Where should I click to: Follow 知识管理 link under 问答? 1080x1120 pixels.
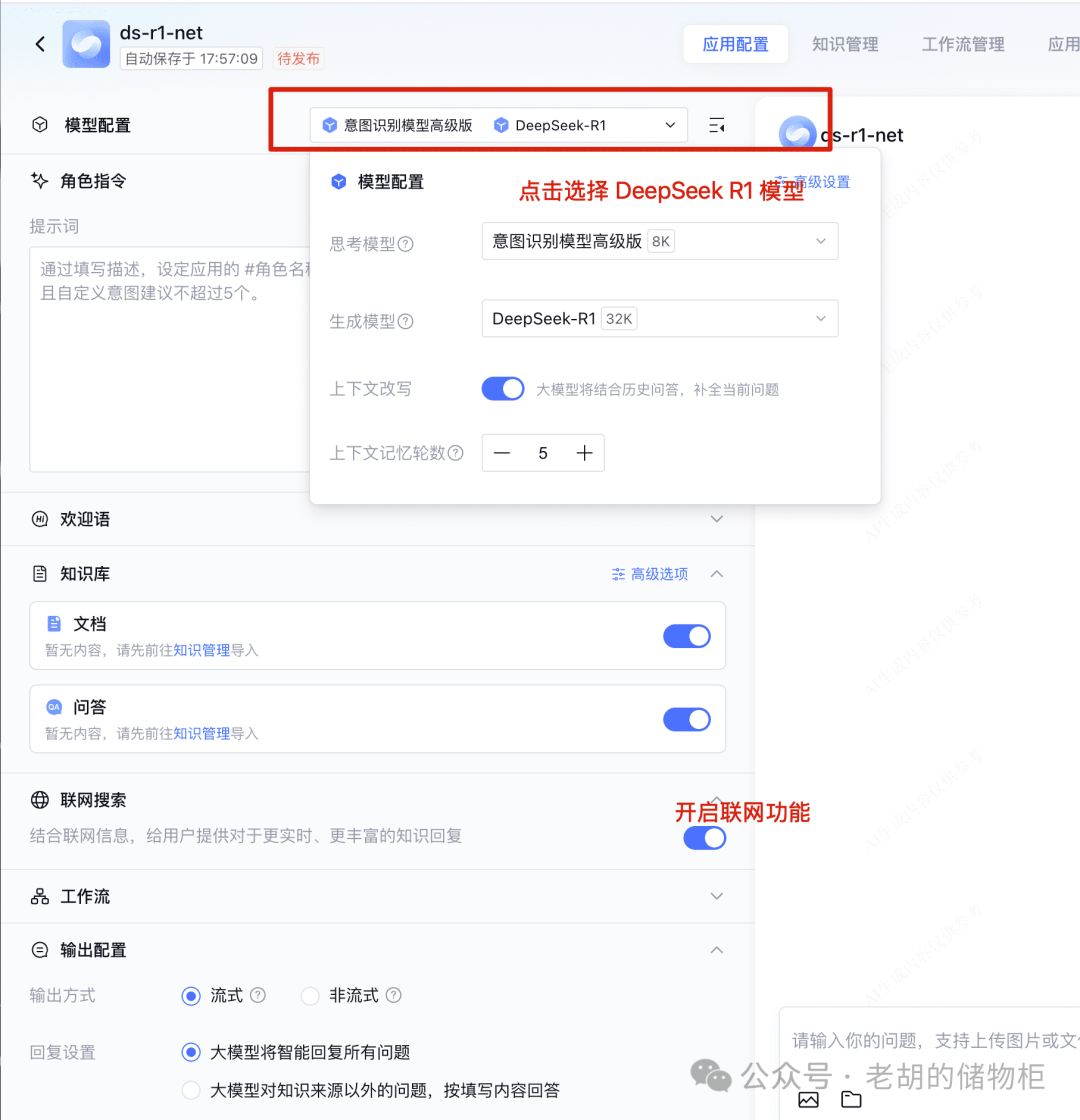pos(201,734)
